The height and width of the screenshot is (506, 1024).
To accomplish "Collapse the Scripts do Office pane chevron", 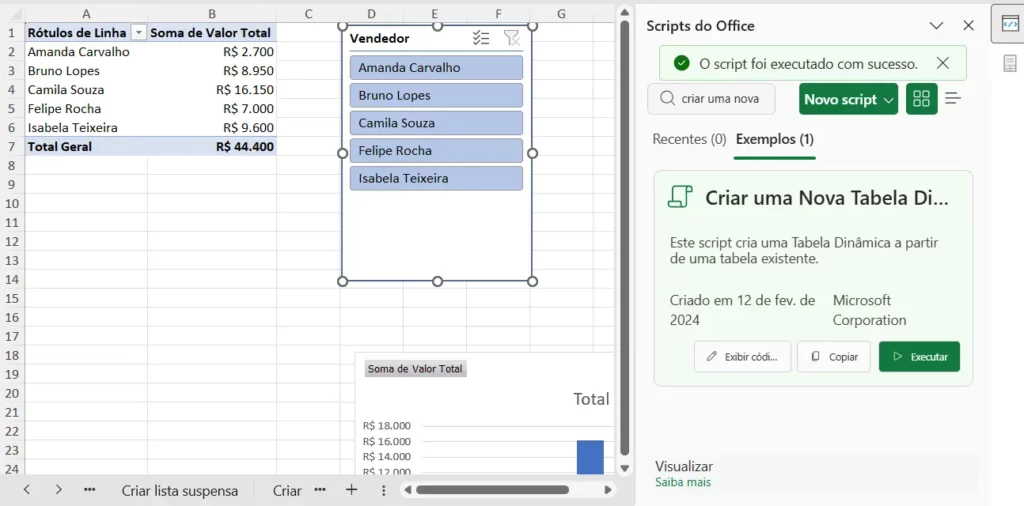I will (936, 25).
